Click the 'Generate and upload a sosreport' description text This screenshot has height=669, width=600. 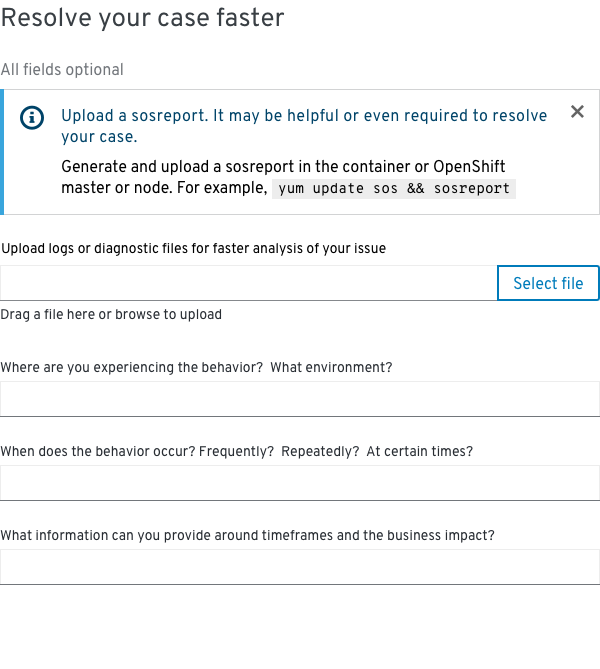click(x=283, y=177)
